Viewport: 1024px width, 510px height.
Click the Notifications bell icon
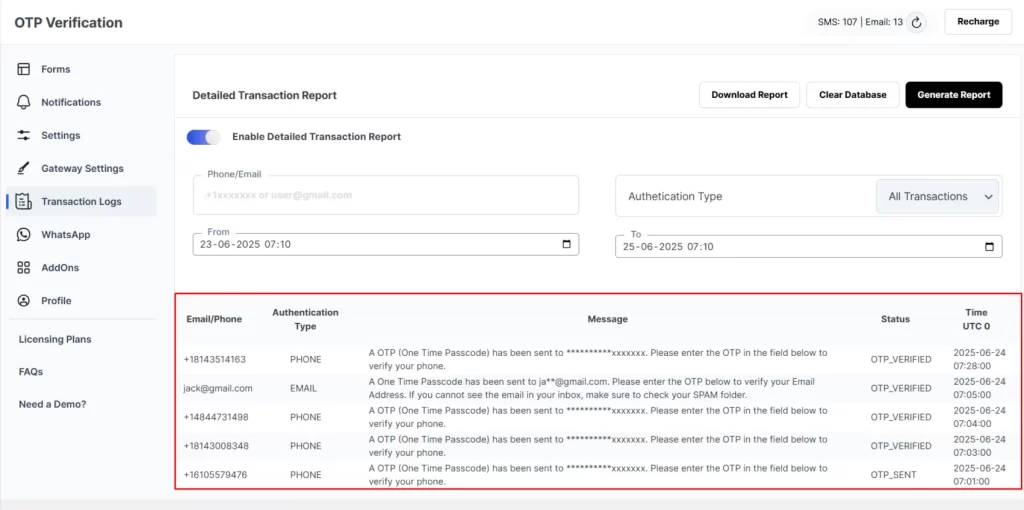click(24, 102)
